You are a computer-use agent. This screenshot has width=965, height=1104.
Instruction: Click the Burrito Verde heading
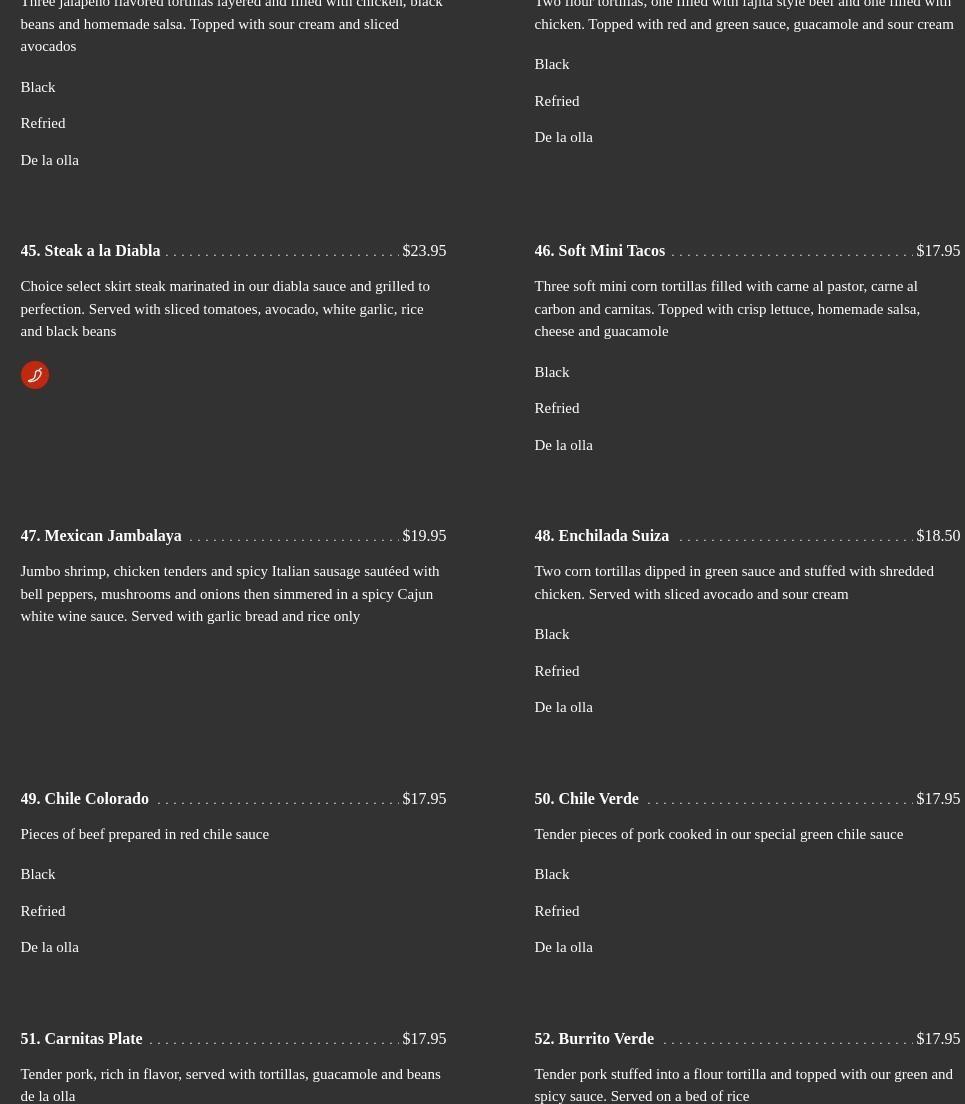tap(594, 1039)
